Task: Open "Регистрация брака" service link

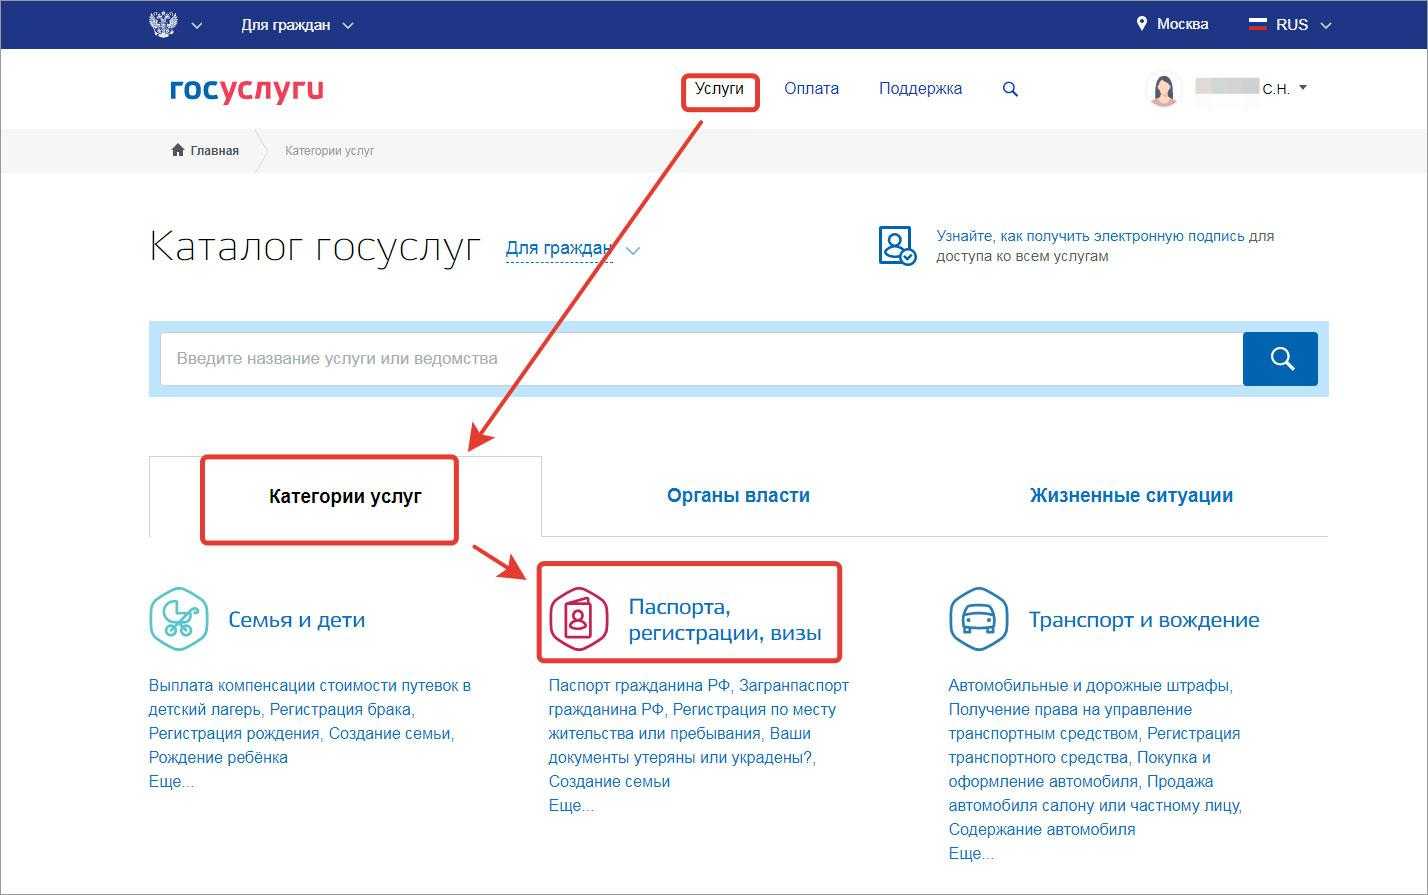Action: (x=340, y=710)
